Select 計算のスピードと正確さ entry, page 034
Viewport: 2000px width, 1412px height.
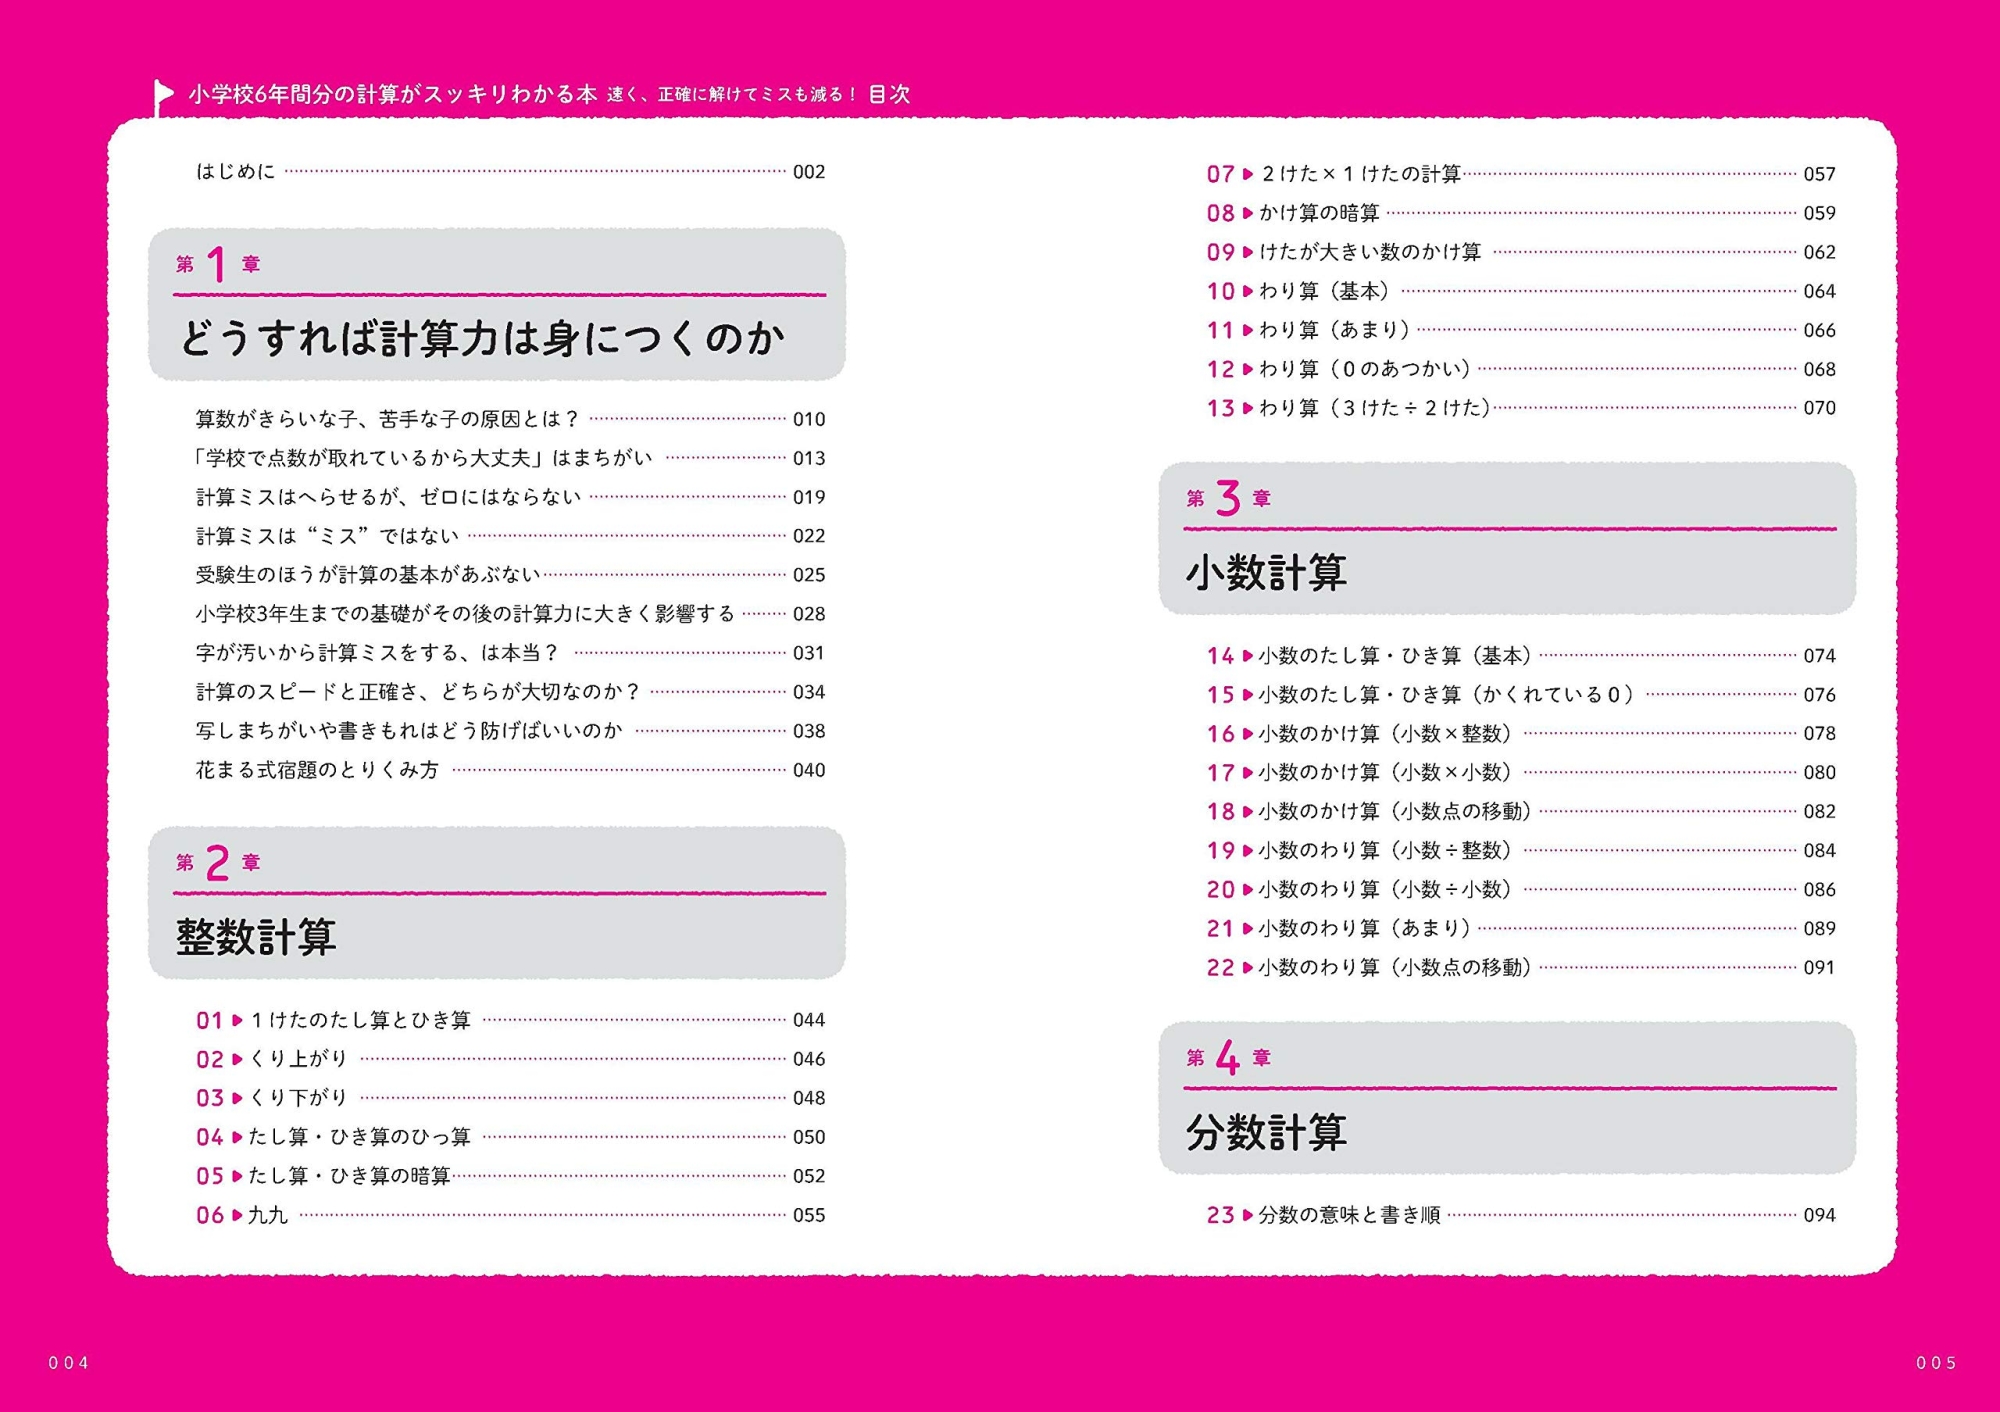(x=510, y=692)
